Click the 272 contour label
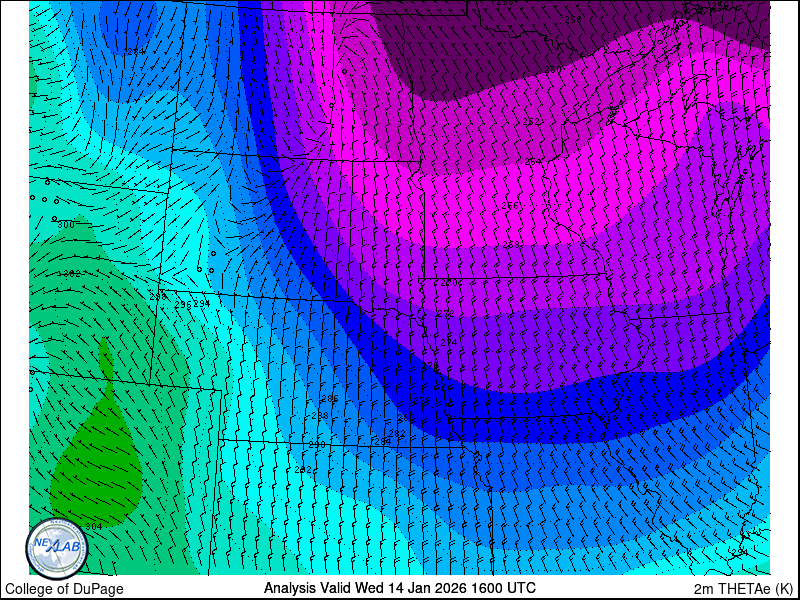 click(x=446, y=313)
